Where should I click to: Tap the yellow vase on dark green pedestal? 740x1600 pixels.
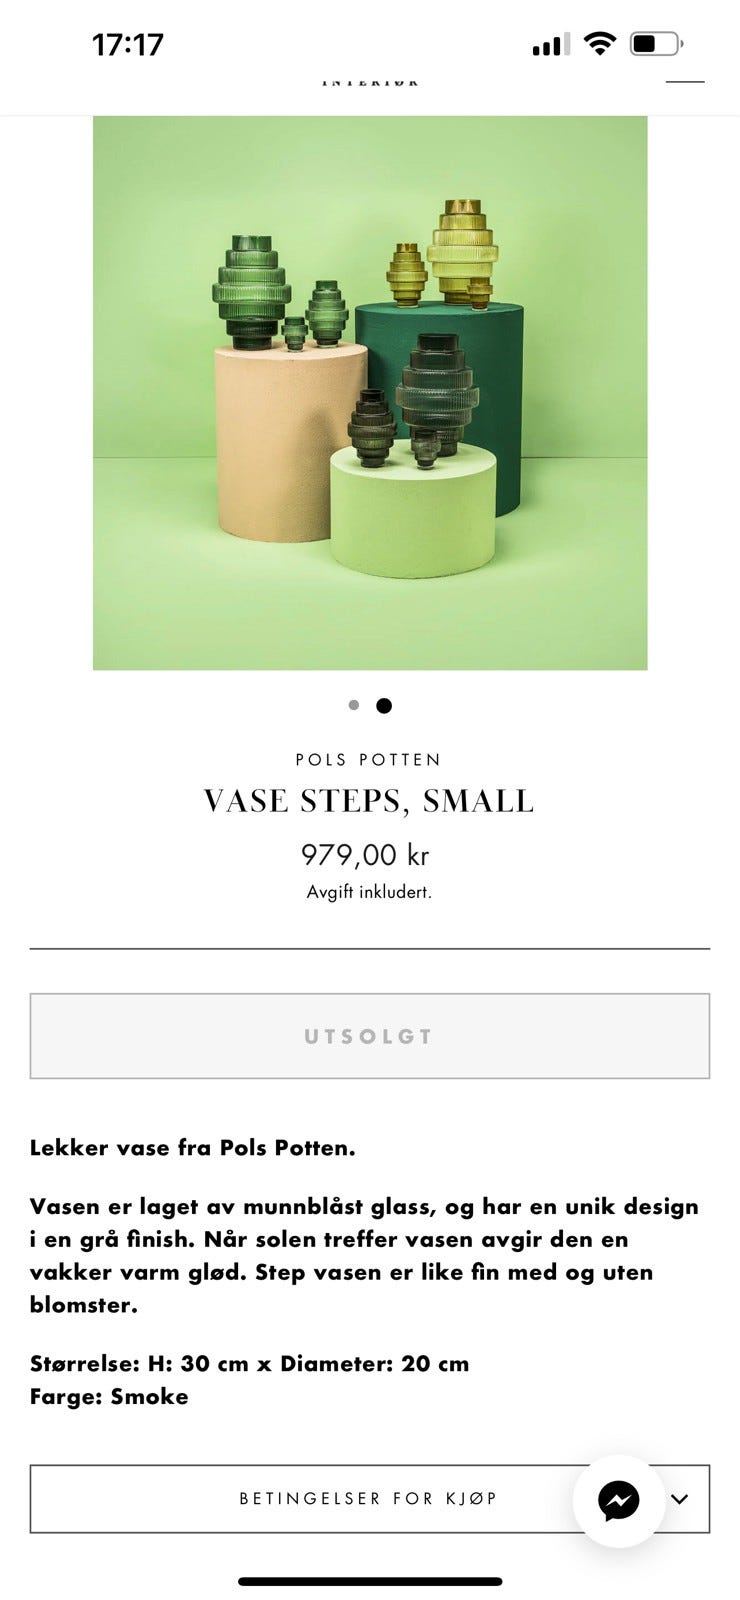(462, 252)
